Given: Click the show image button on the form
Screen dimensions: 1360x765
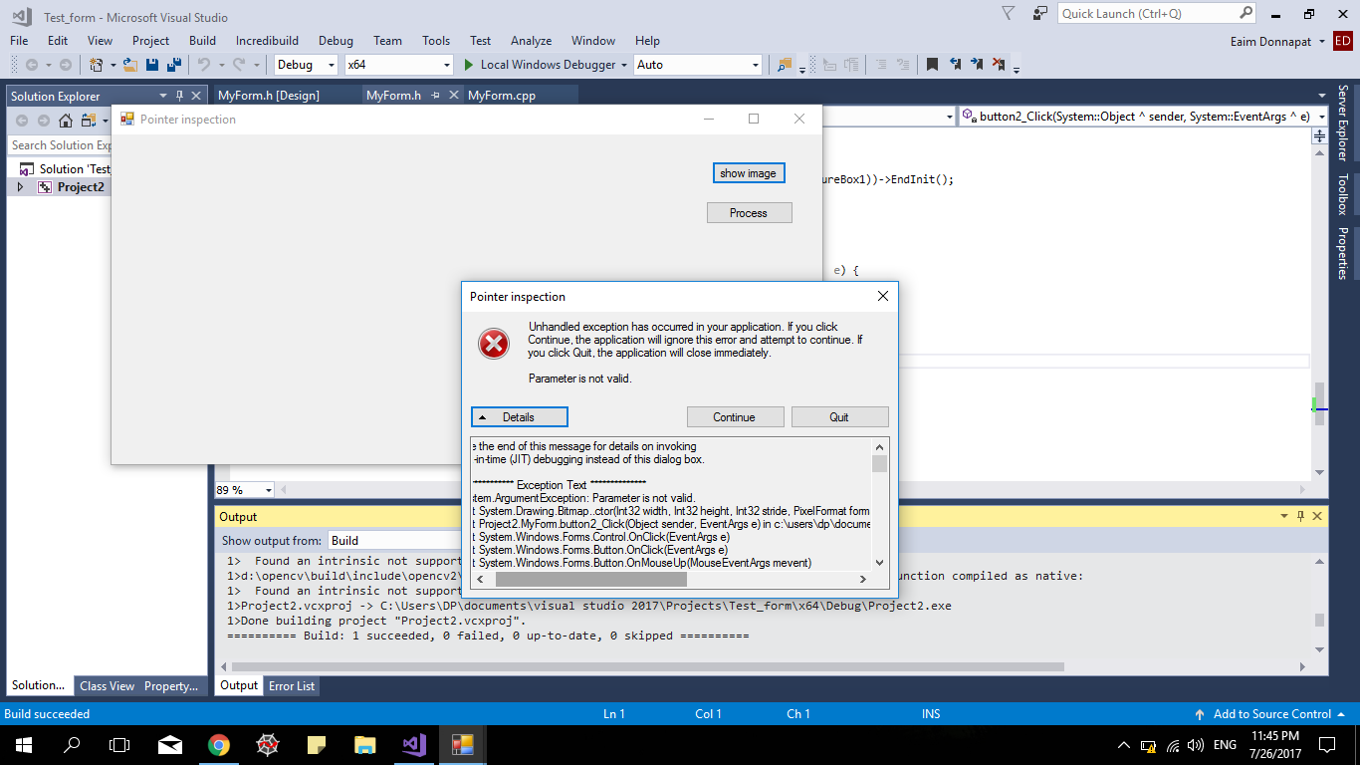Looking at the screenshot, I should tap(748, 173).
